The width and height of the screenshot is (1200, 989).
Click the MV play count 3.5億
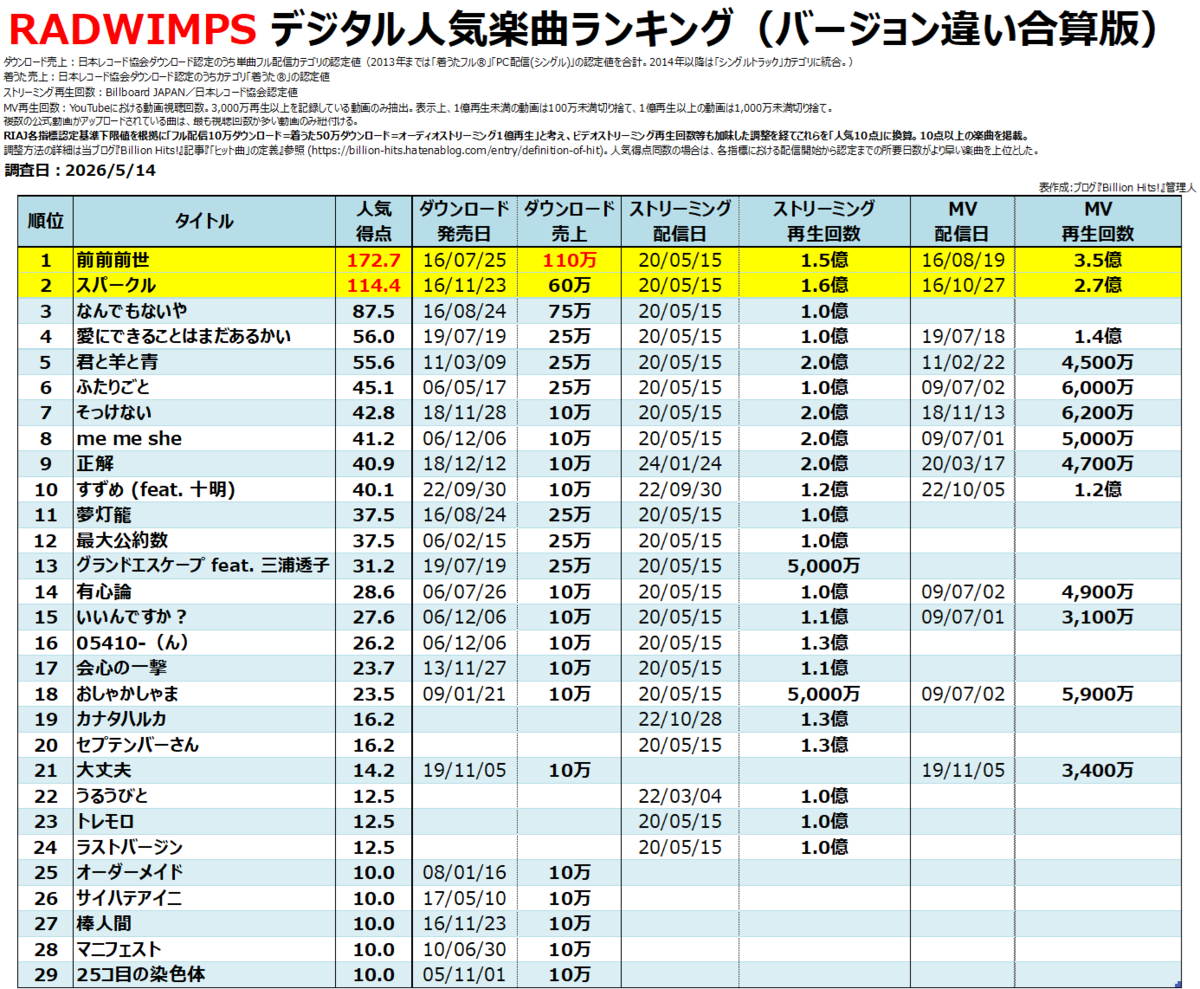[x=1098, y=260]
